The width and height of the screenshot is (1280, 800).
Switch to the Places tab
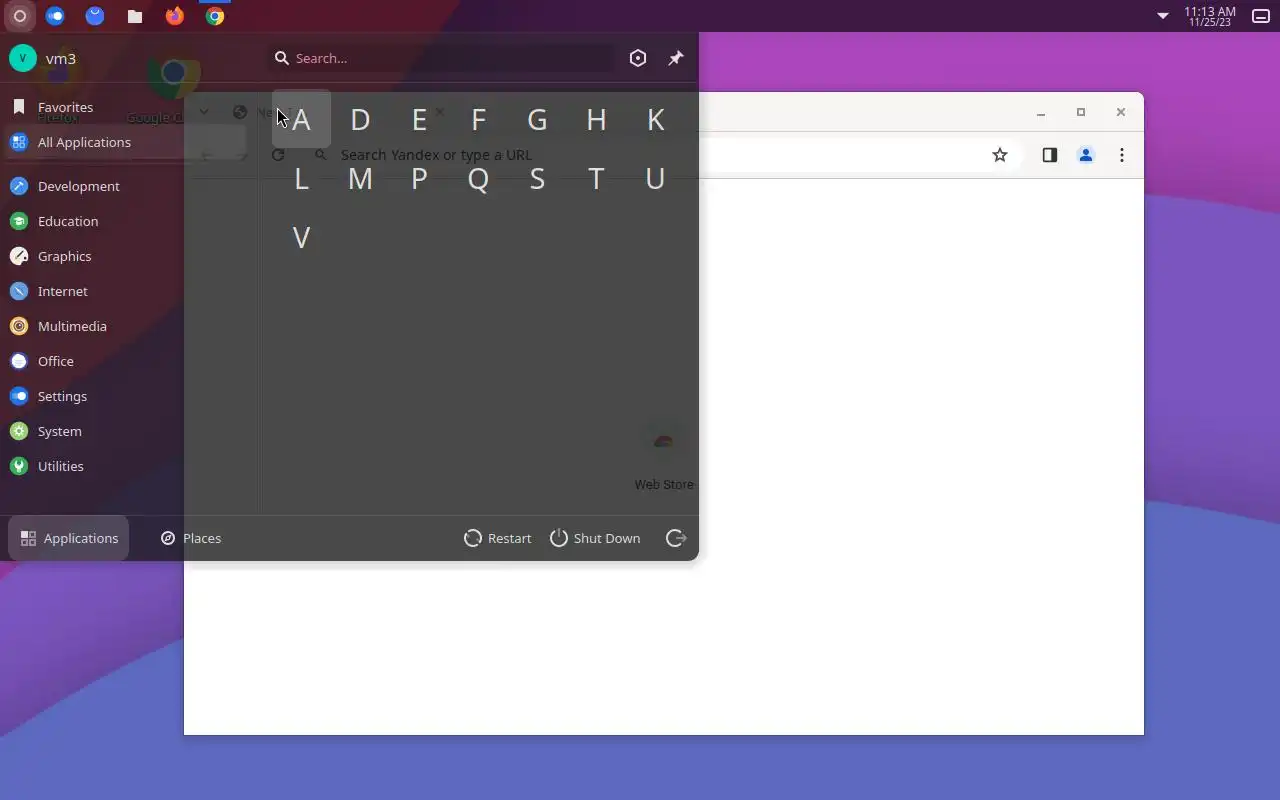point(191,538)
